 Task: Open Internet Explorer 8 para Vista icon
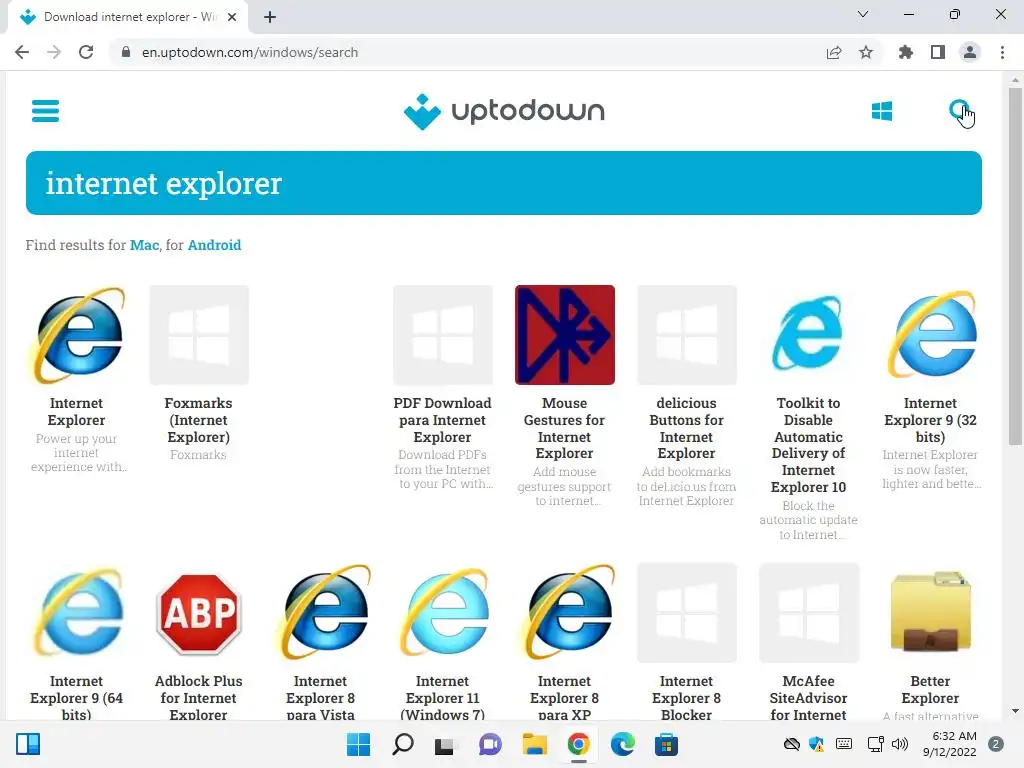pos(321,613)
